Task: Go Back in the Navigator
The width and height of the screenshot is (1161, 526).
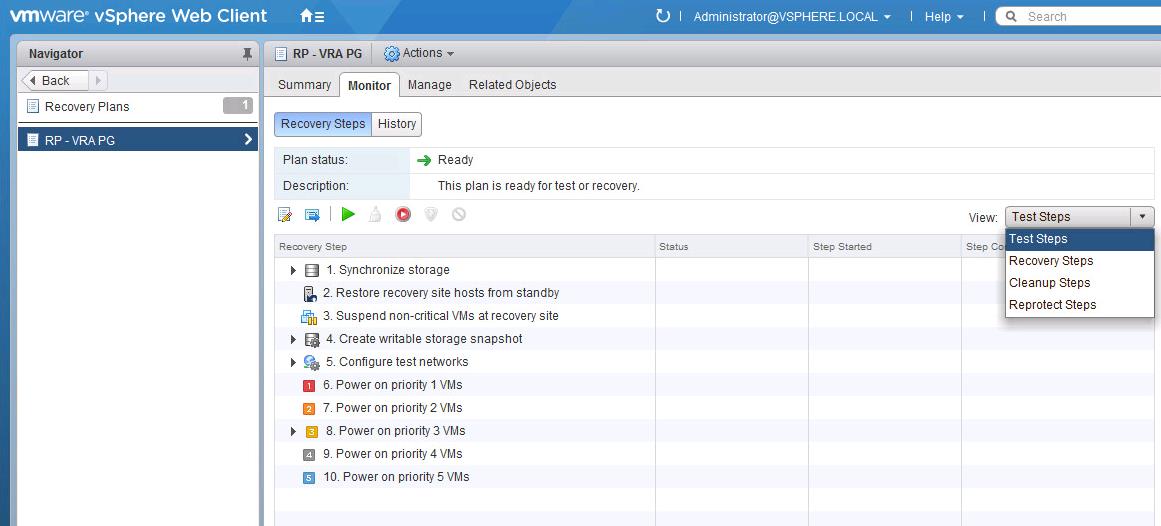Action: (56, 80)
